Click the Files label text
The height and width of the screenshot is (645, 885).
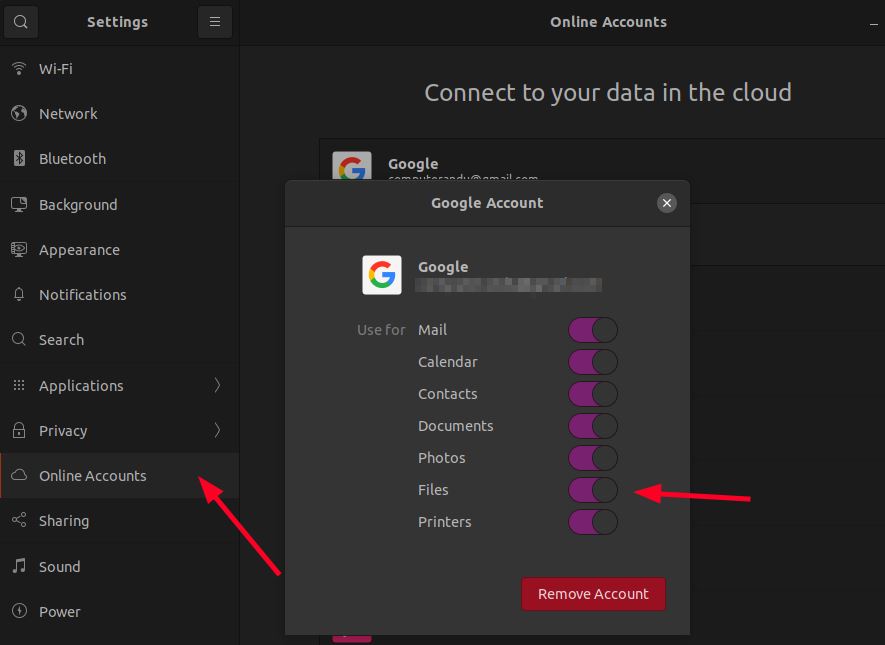pos(433,490)
